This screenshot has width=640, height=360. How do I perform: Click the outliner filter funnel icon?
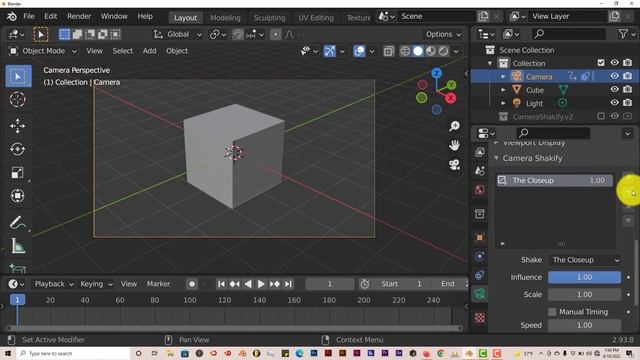click(x=623, y=34)
